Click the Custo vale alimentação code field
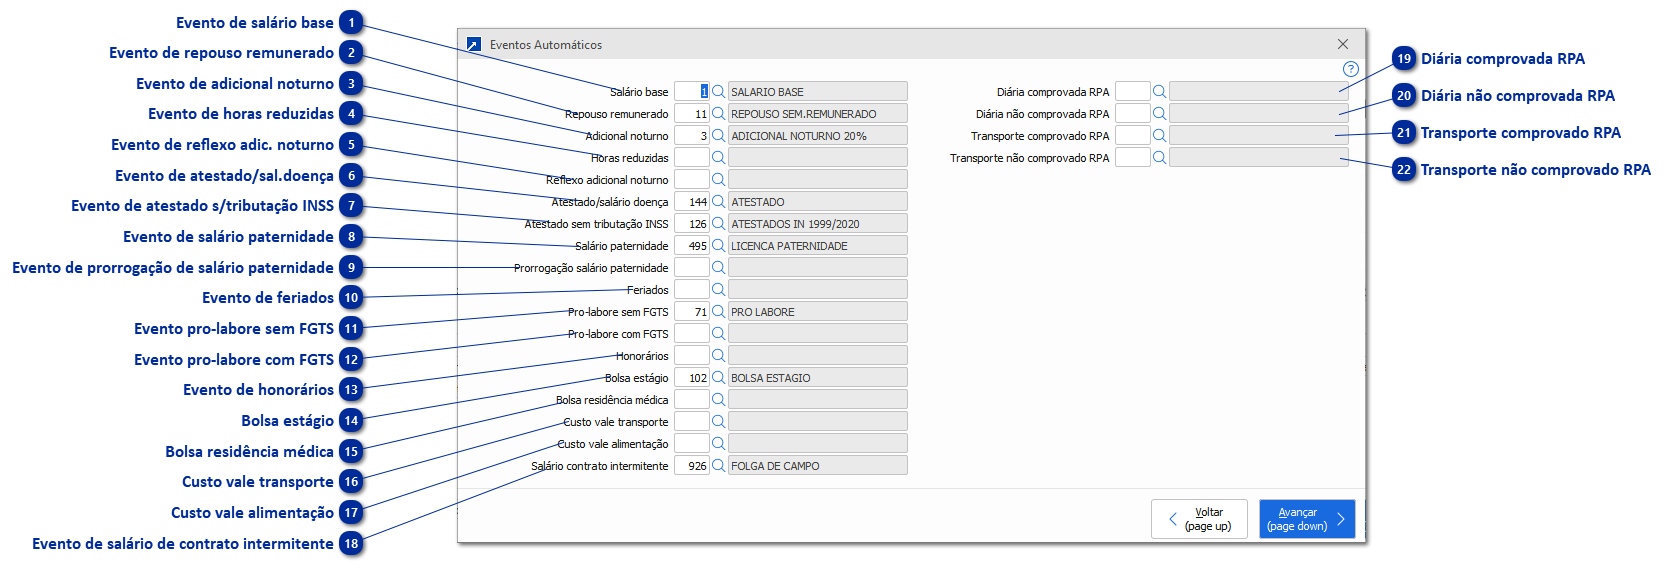This screenshot has height=570, width=1667. [692, 443]
